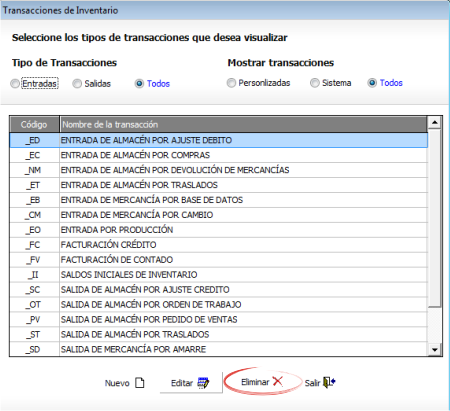Click the _ET code cell
This screenshot has width=450, height=411.
coord(34,185)
